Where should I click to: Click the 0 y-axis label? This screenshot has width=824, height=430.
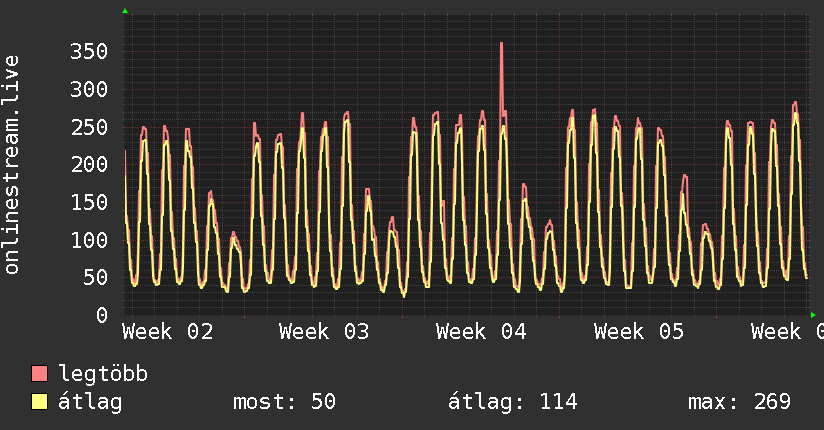(102, 315)
